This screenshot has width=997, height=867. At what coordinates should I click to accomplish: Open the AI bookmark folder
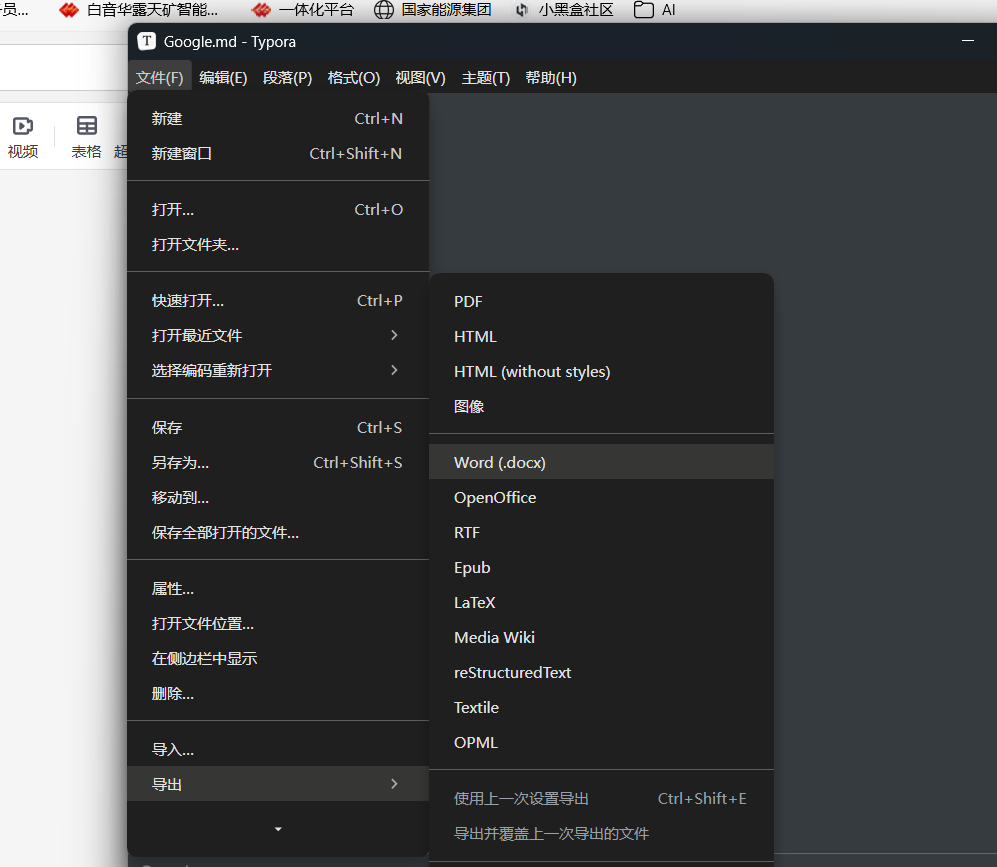[654, 10]
